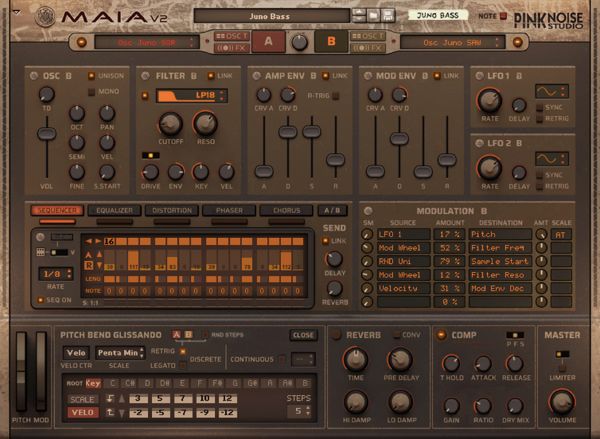Viewport: 600px width, 439px height.
Task: Open the Sample Start modulation destination field
Action: click(x=500, y=261)
